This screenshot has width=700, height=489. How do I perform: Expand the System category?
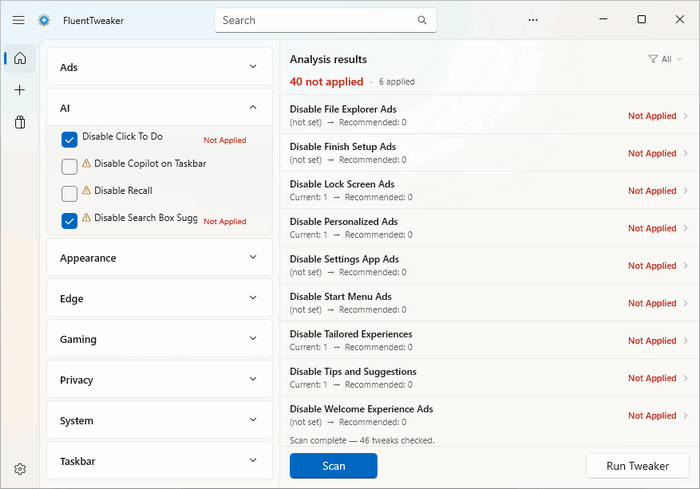click(159, 420)
